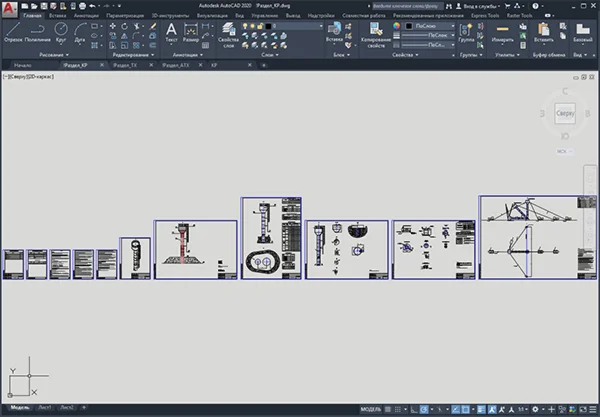Click the Вход в службы sign-in button
This screenshot has width=600, height=417.
tap(478, 6)
